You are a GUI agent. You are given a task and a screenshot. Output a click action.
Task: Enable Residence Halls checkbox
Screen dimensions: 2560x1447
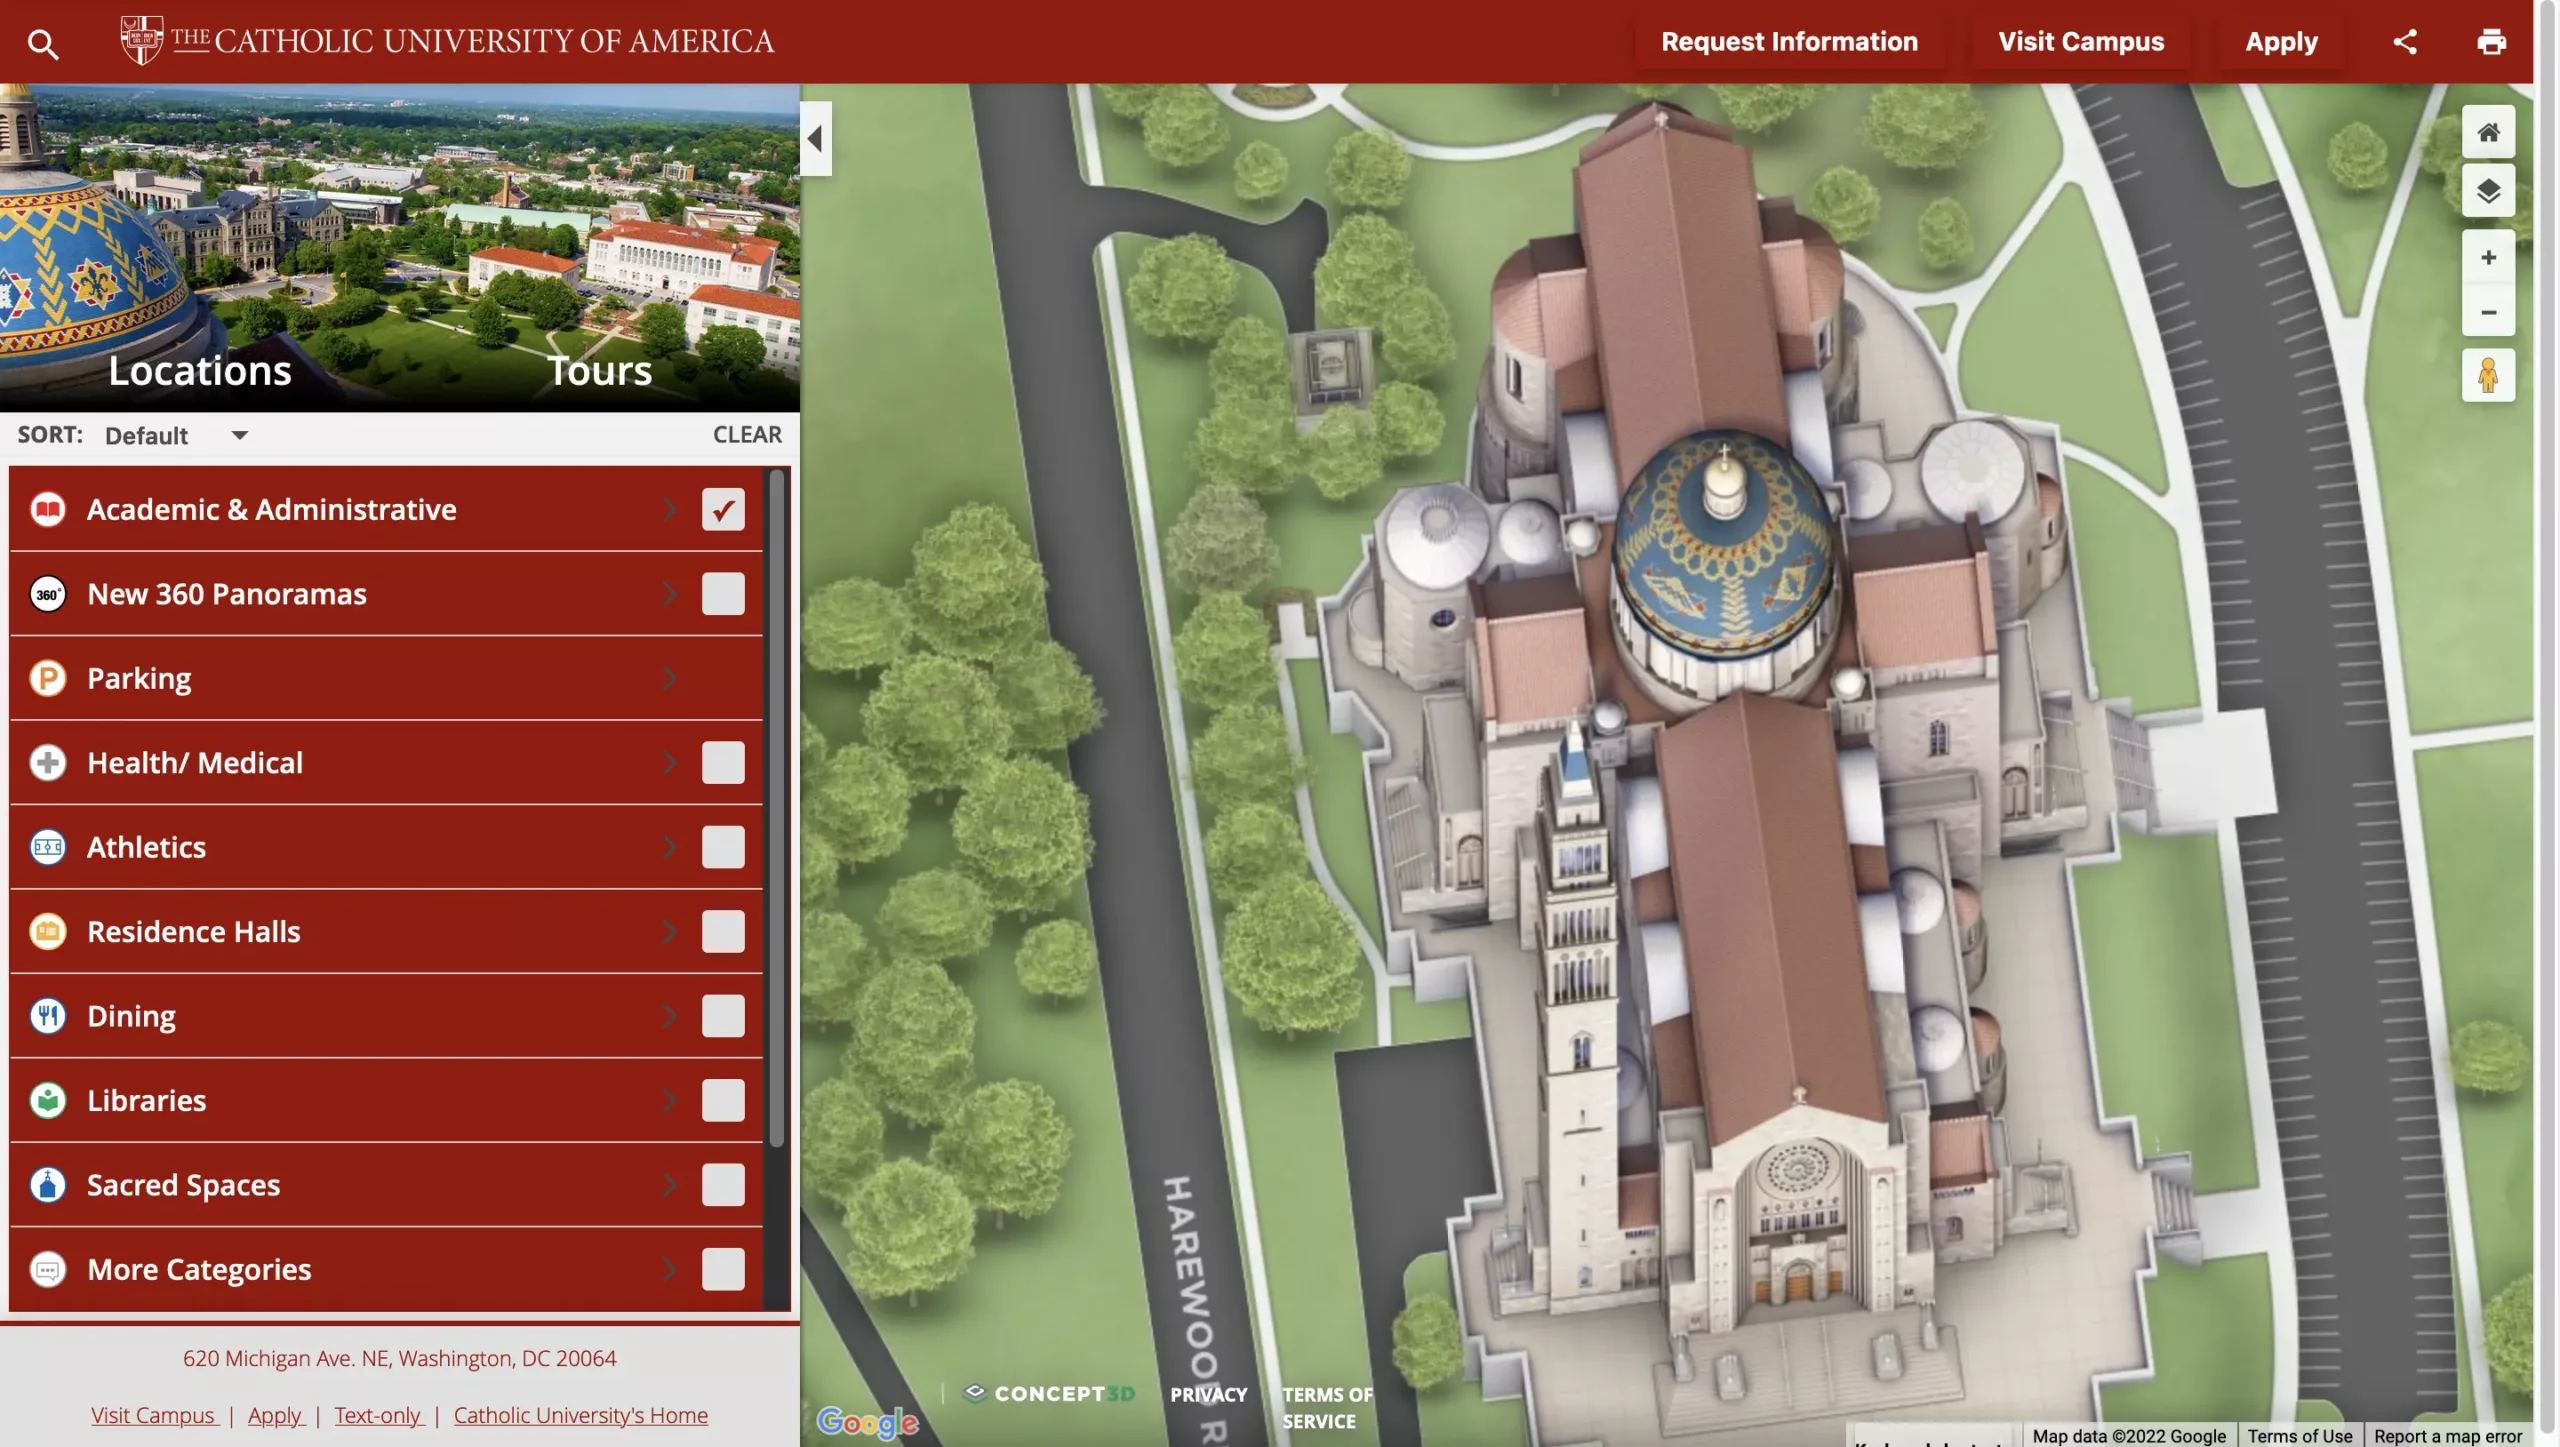pos(723,932)
